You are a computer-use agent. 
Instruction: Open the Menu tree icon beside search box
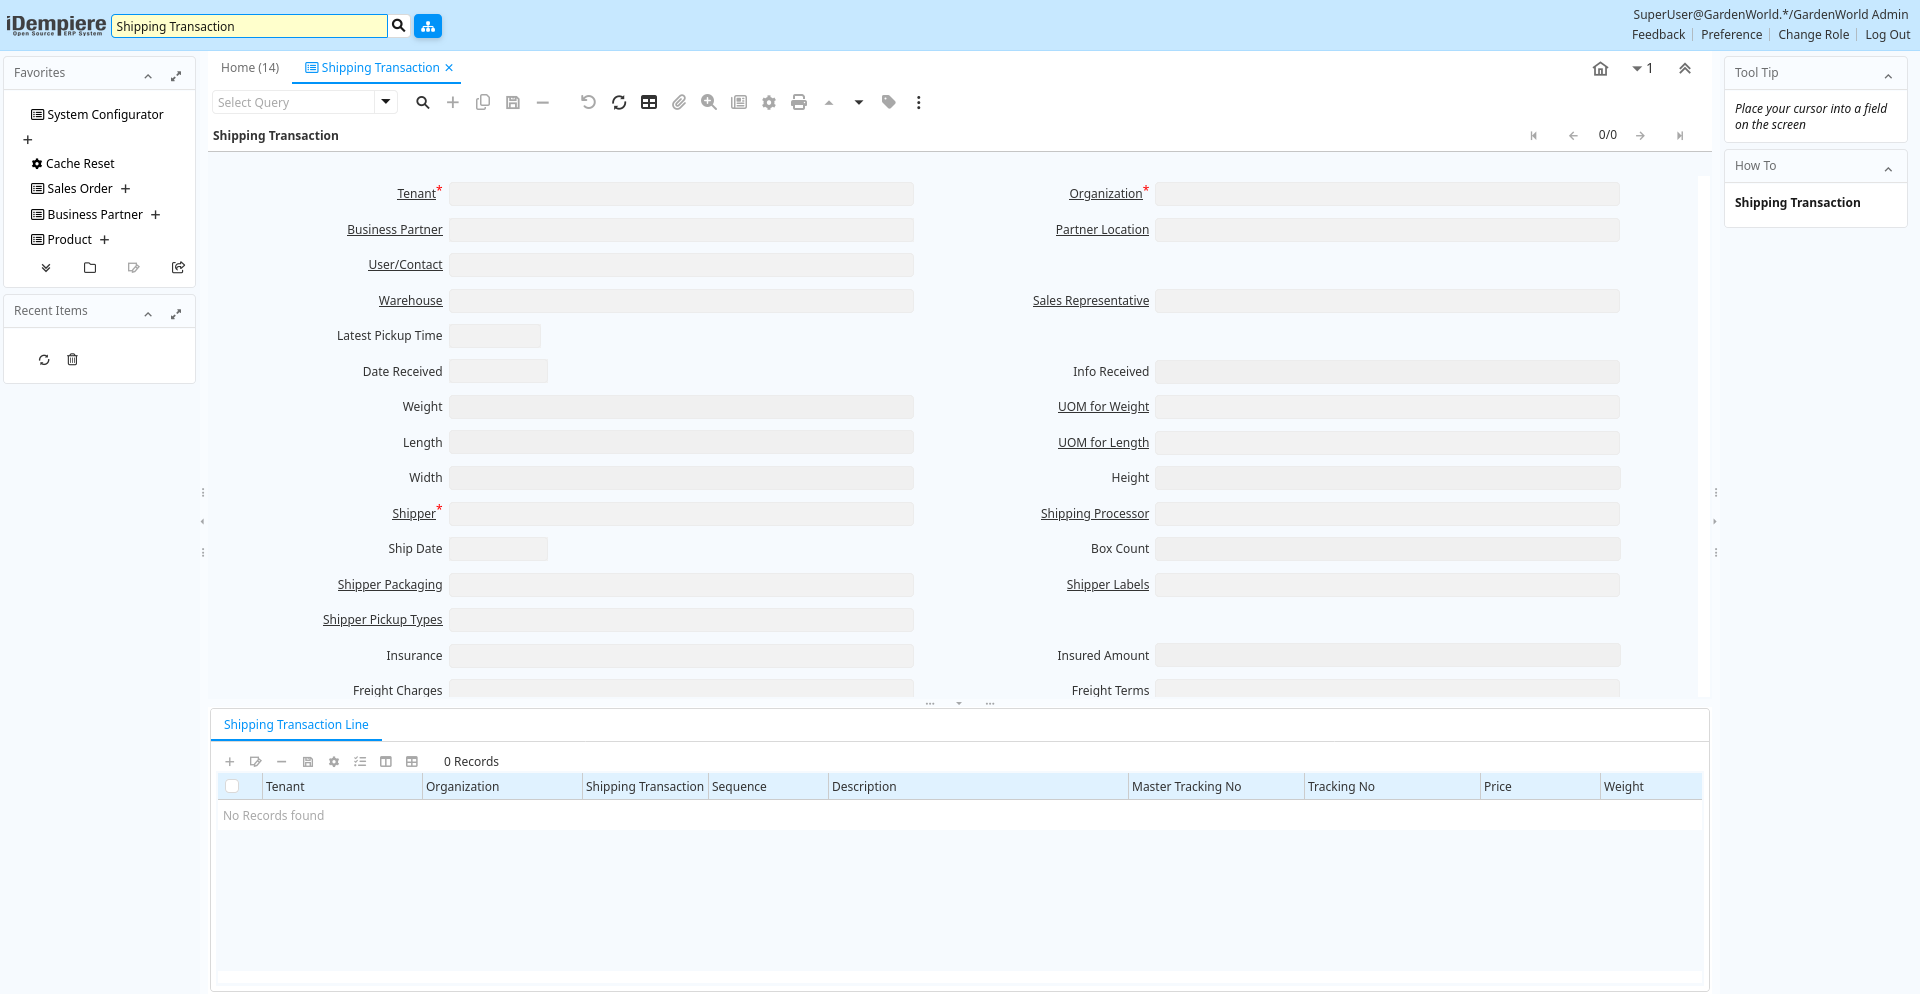pyautogui.click(x=428, y=26)
